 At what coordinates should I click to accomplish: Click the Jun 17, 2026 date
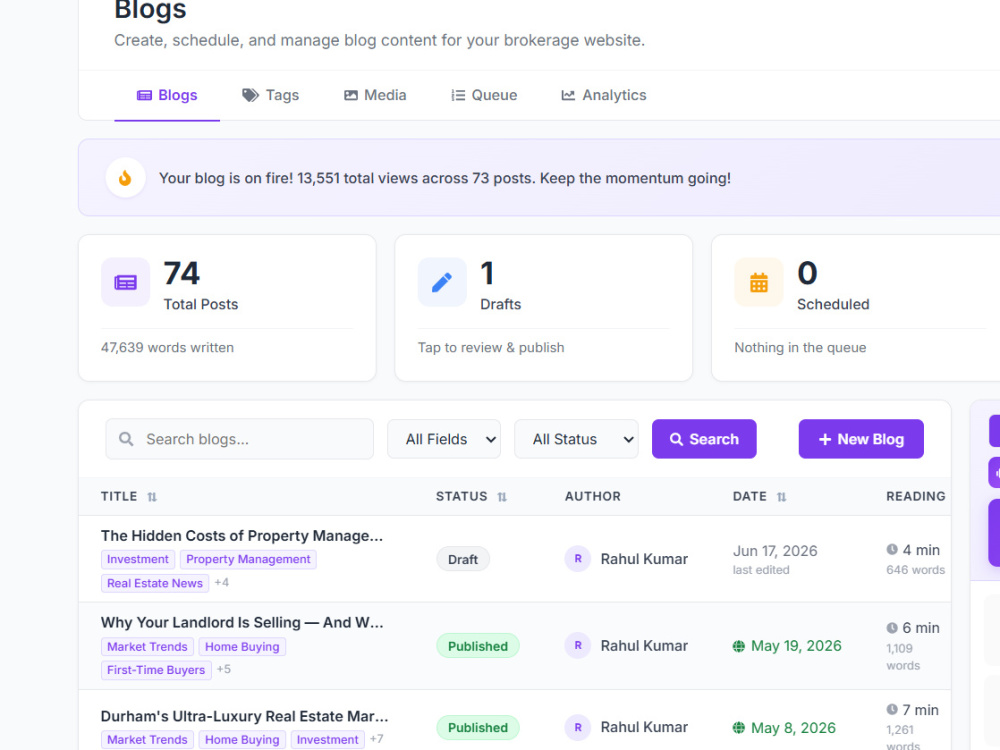[775, 551]
